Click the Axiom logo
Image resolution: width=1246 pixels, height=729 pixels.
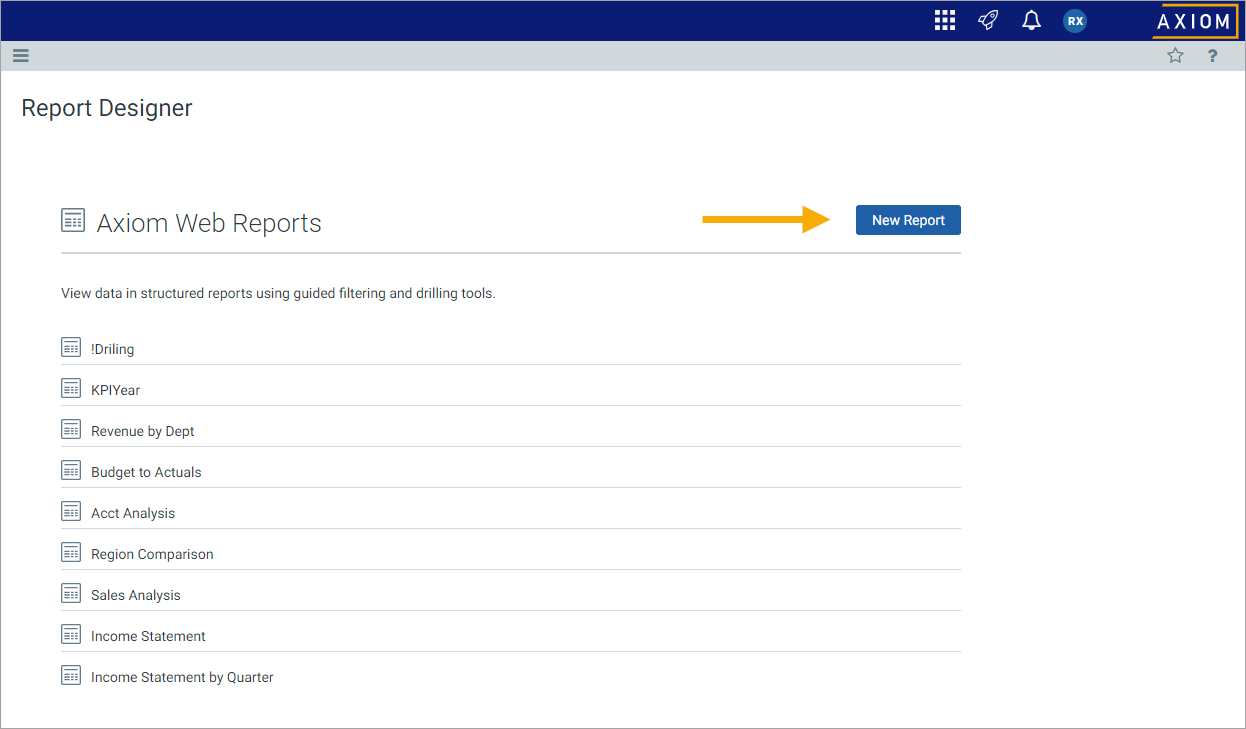coord(1194,21)
